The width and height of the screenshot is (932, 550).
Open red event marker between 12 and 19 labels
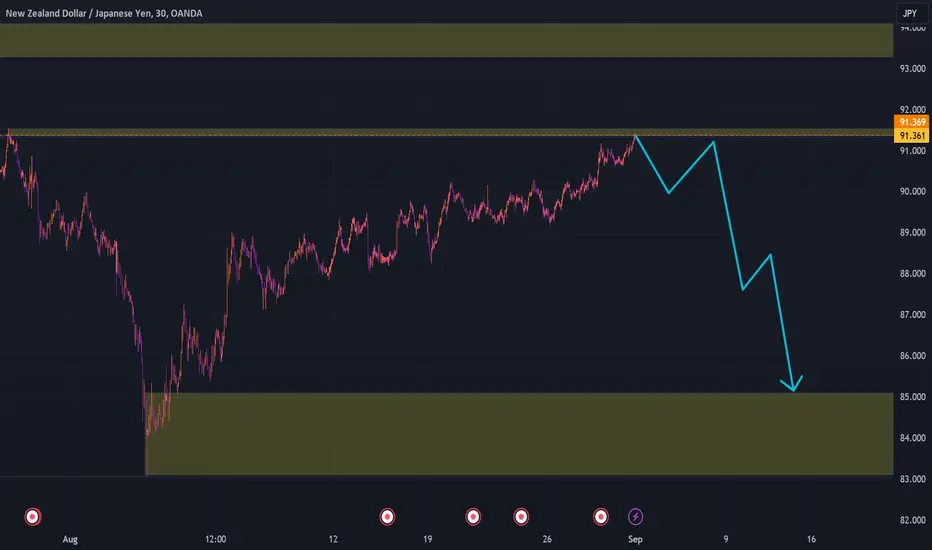coord(387,517)
